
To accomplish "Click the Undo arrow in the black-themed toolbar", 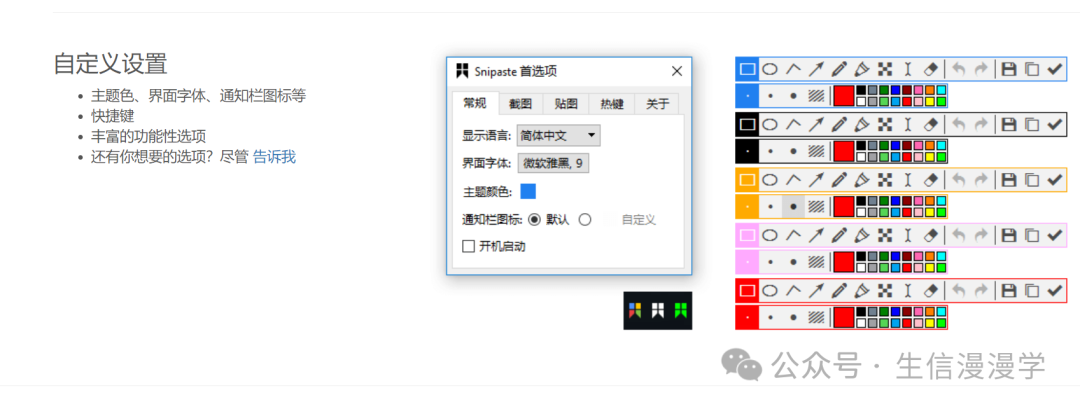I will pos(958,125).
